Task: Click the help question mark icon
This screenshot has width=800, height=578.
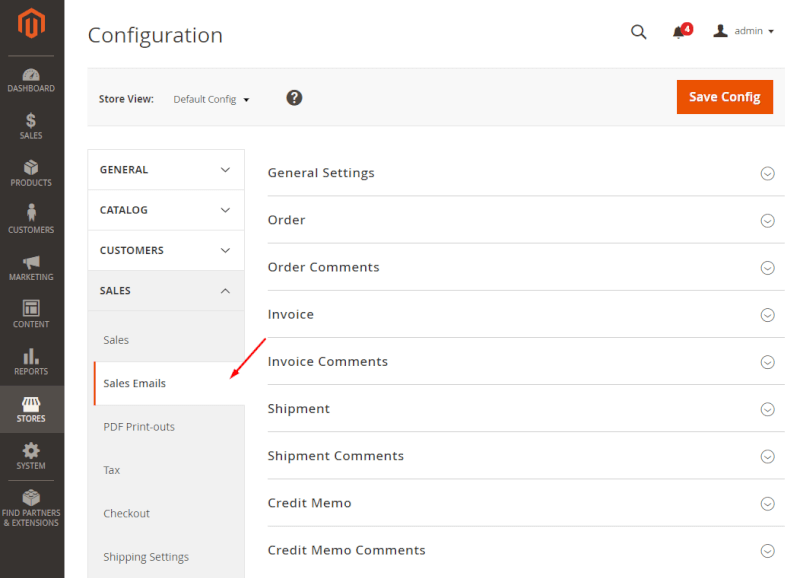Action: tap(293, 98)
